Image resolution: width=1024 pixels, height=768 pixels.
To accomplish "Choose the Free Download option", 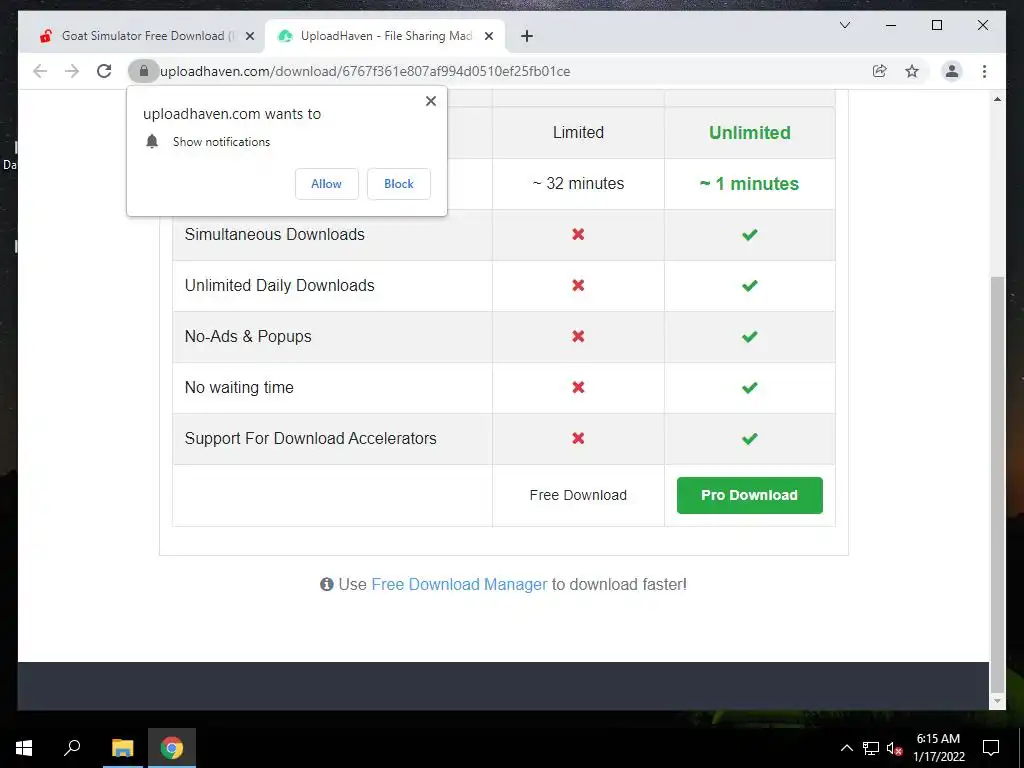I will coord(578,495).
